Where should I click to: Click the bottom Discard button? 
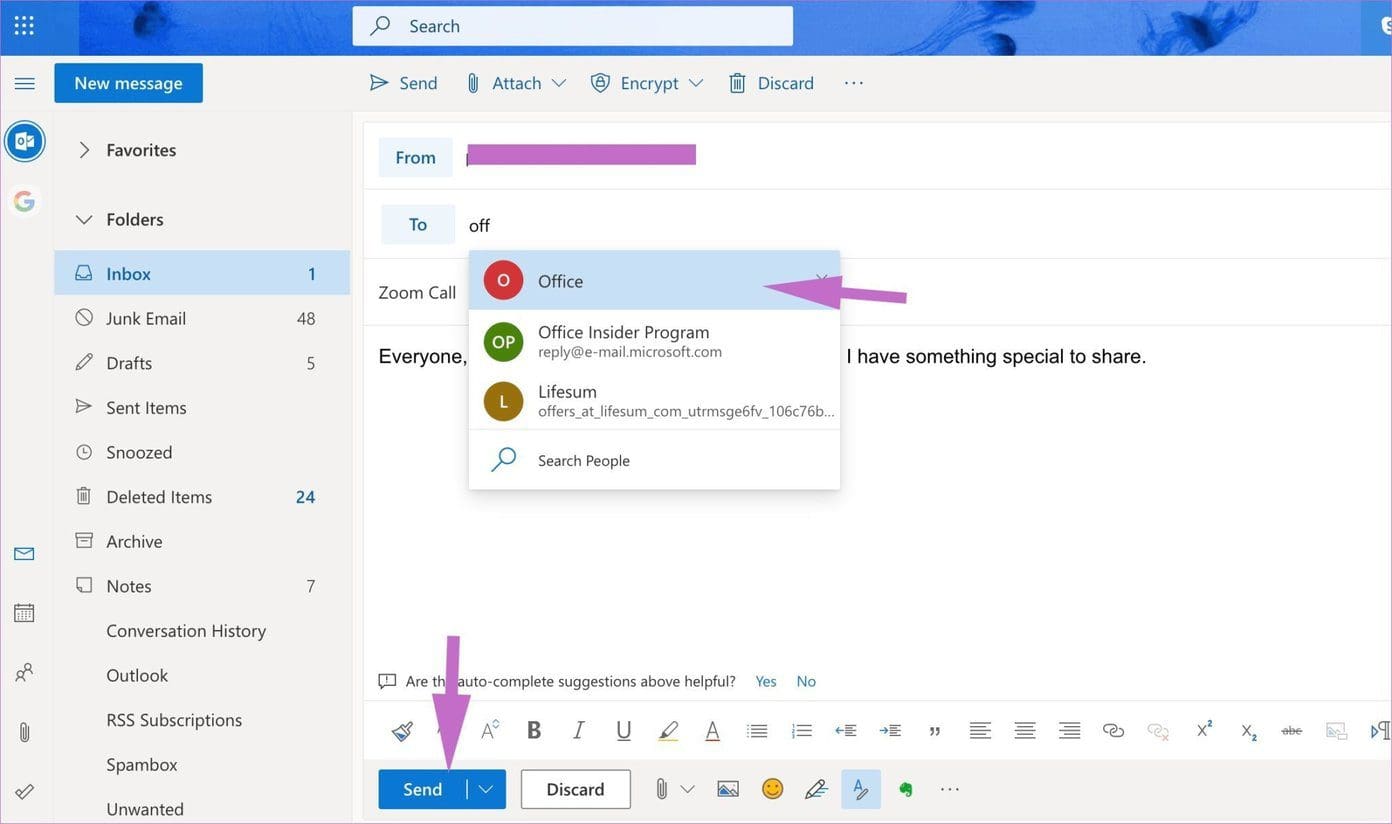(x=575, y=789)
